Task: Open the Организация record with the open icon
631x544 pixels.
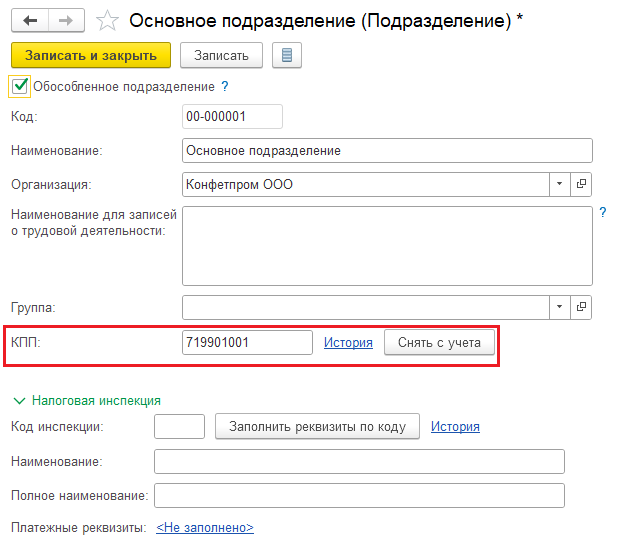Action: click(x=581, y=184)
